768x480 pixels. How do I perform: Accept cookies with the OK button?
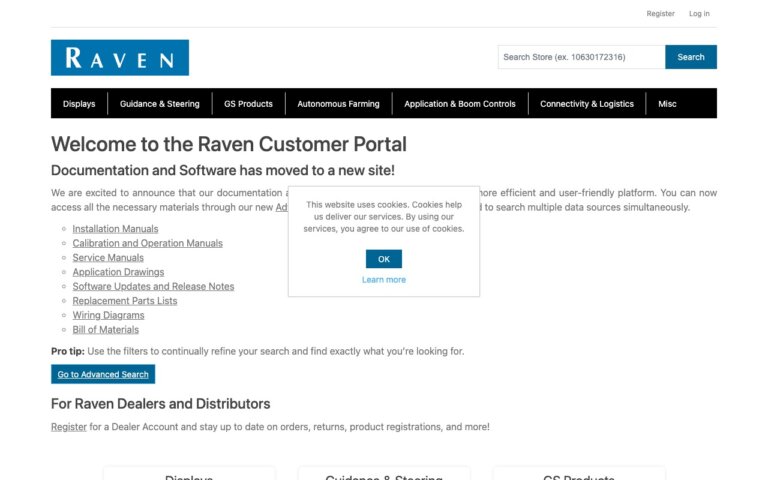[384, 259]
